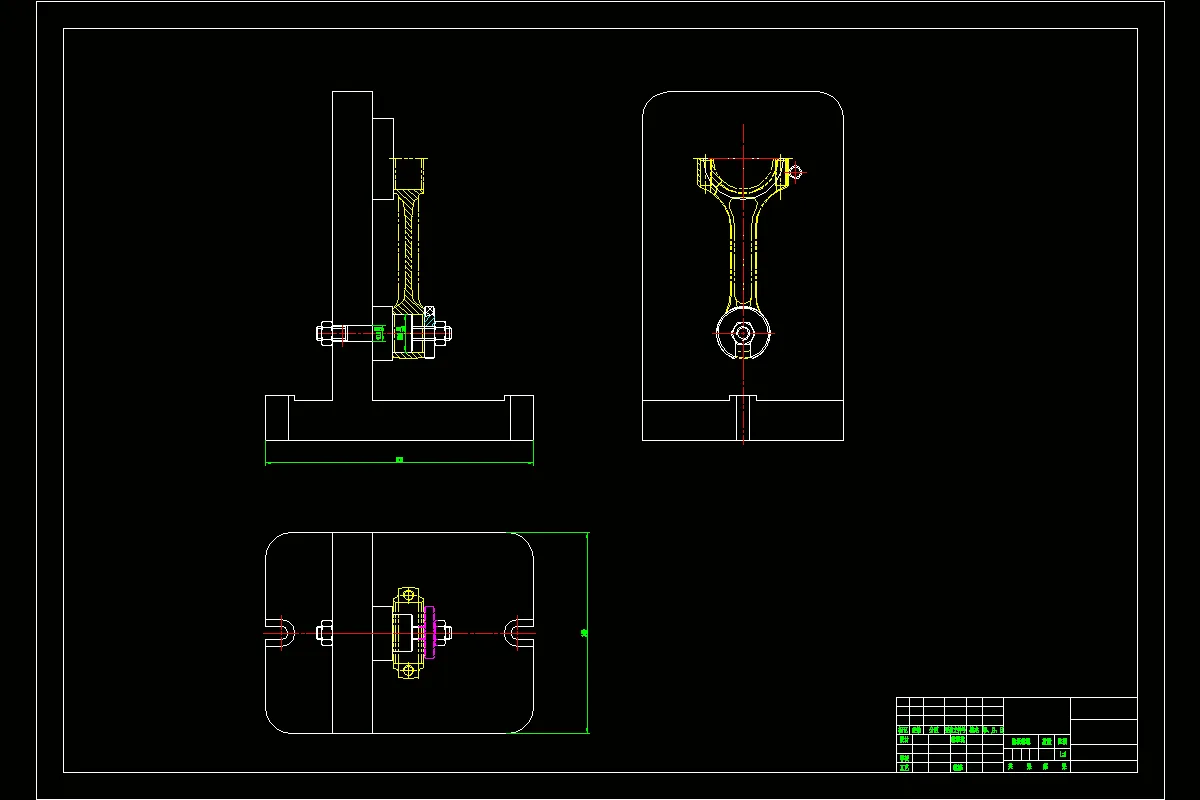Select the small-end bore circle of connecting rod
This screenshot has width=1200, height=800.
coord(743,333)
